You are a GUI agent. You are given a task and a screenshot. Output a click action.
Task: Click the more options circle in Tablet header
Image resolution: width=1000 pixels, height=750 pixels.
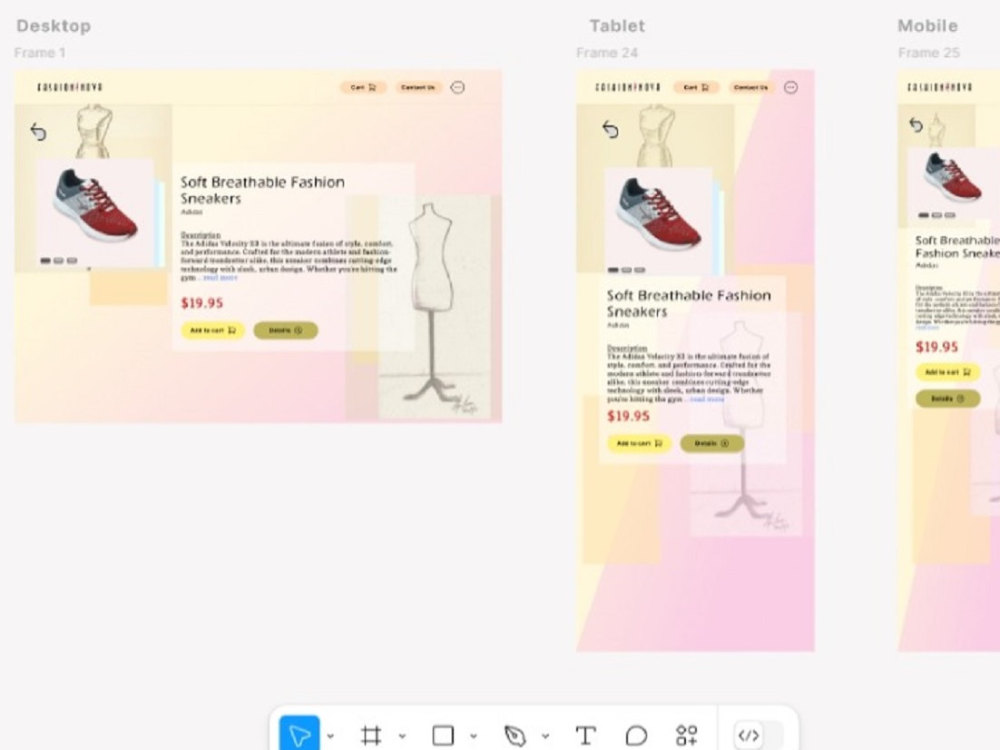tap(791, 87)
